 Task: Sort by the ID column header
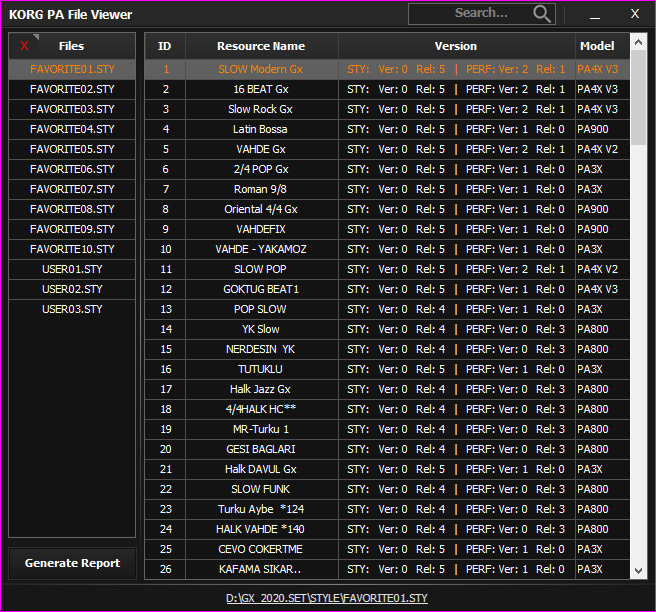click(x=165, y=46)
